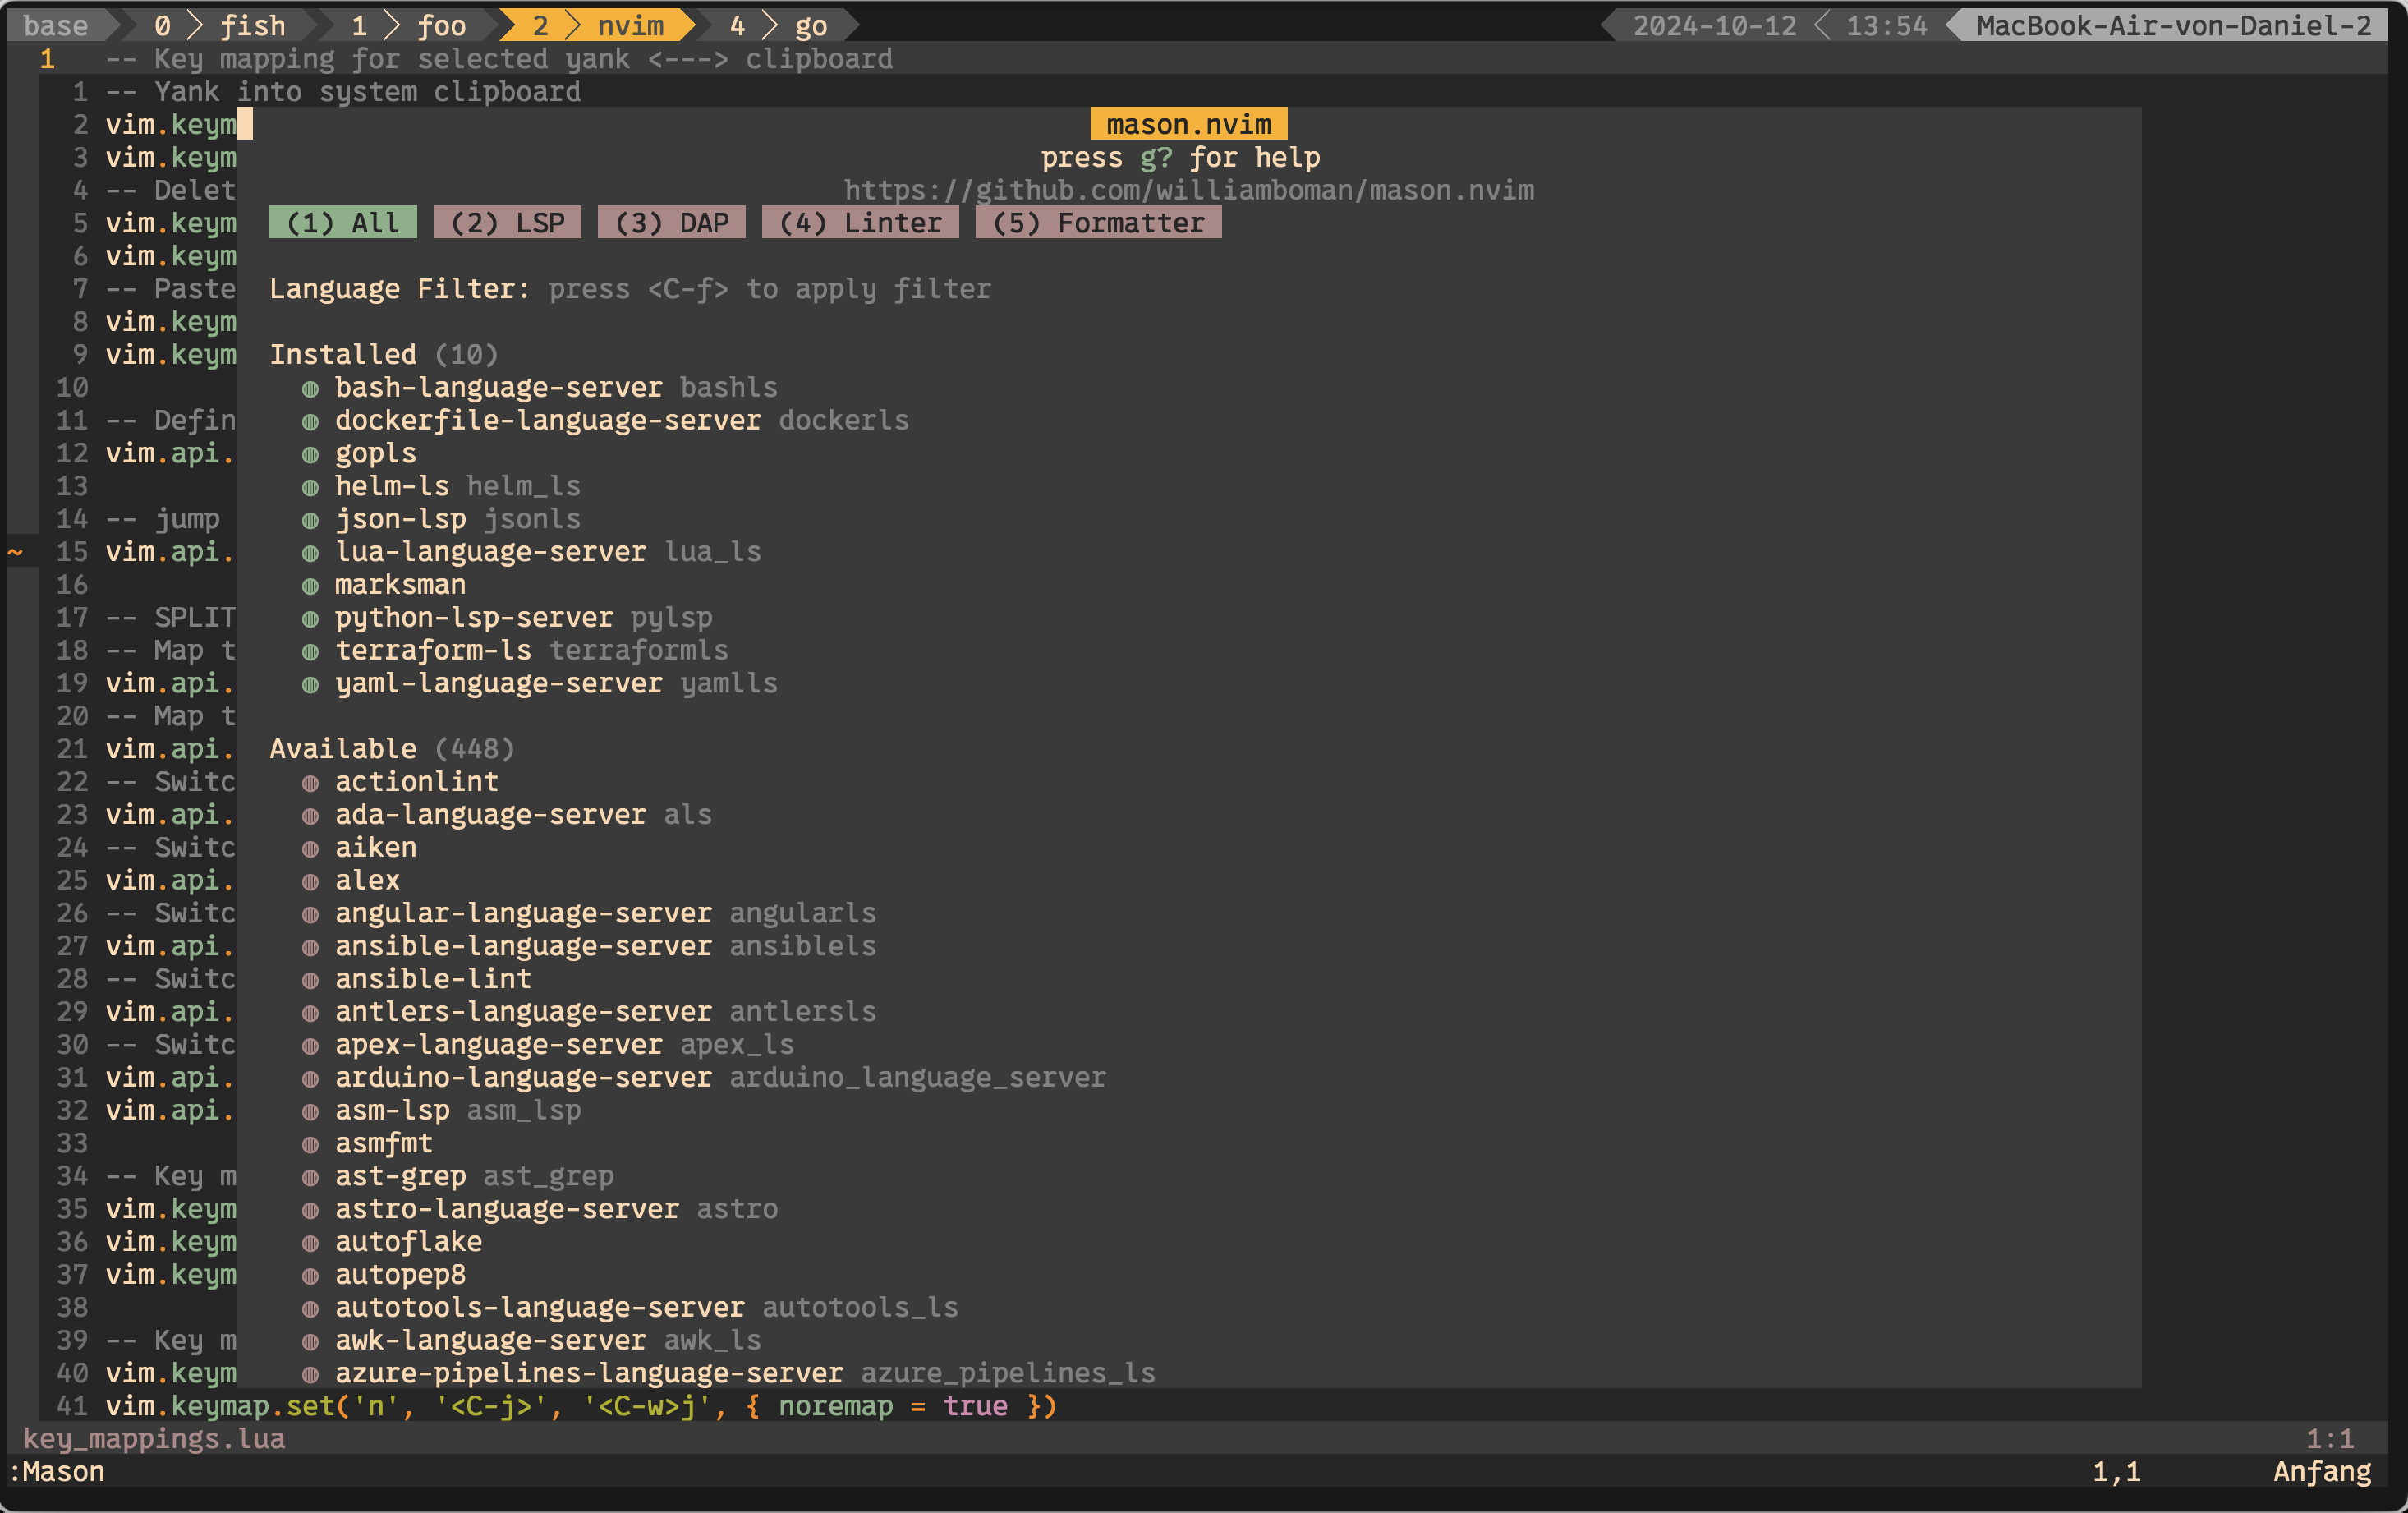Click line 41 keymap.set '<C-j>' code
2408x1513 pixels.
tap(581, 1405)
